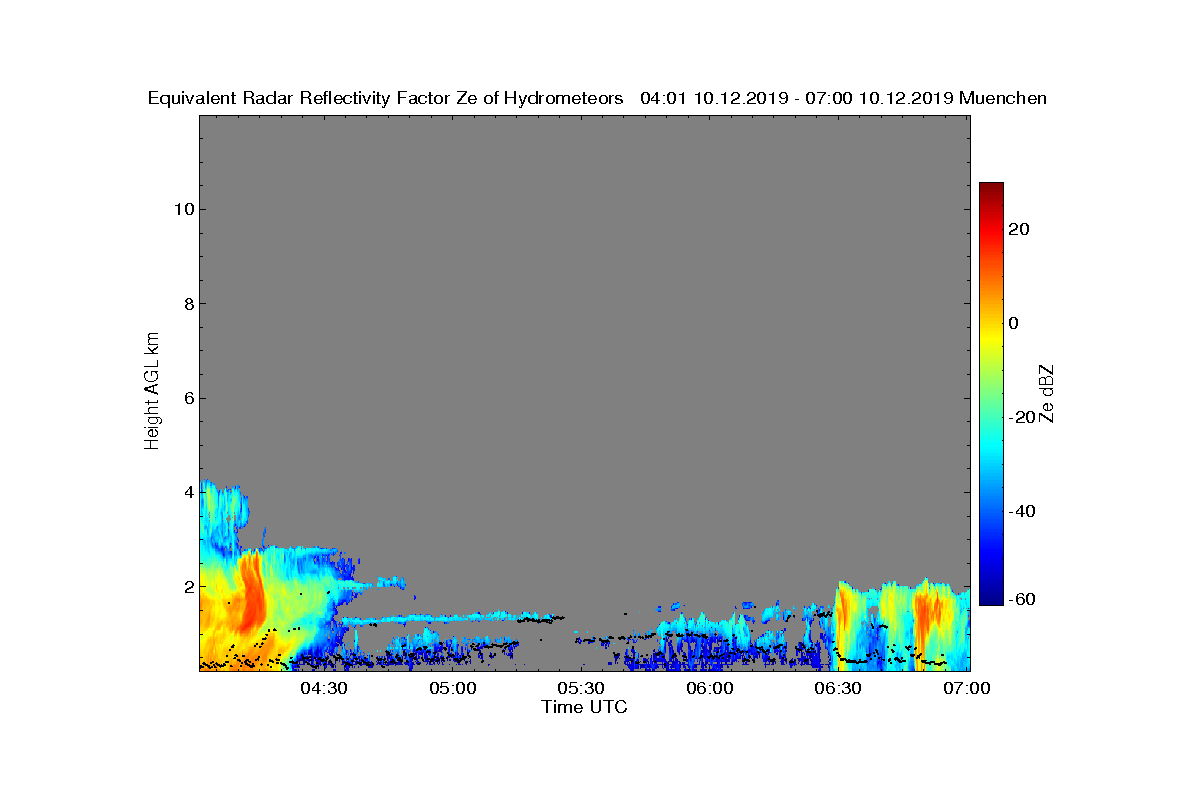Click the height tick label 4
Screen dimensions: 1200x800
(187, 492)
